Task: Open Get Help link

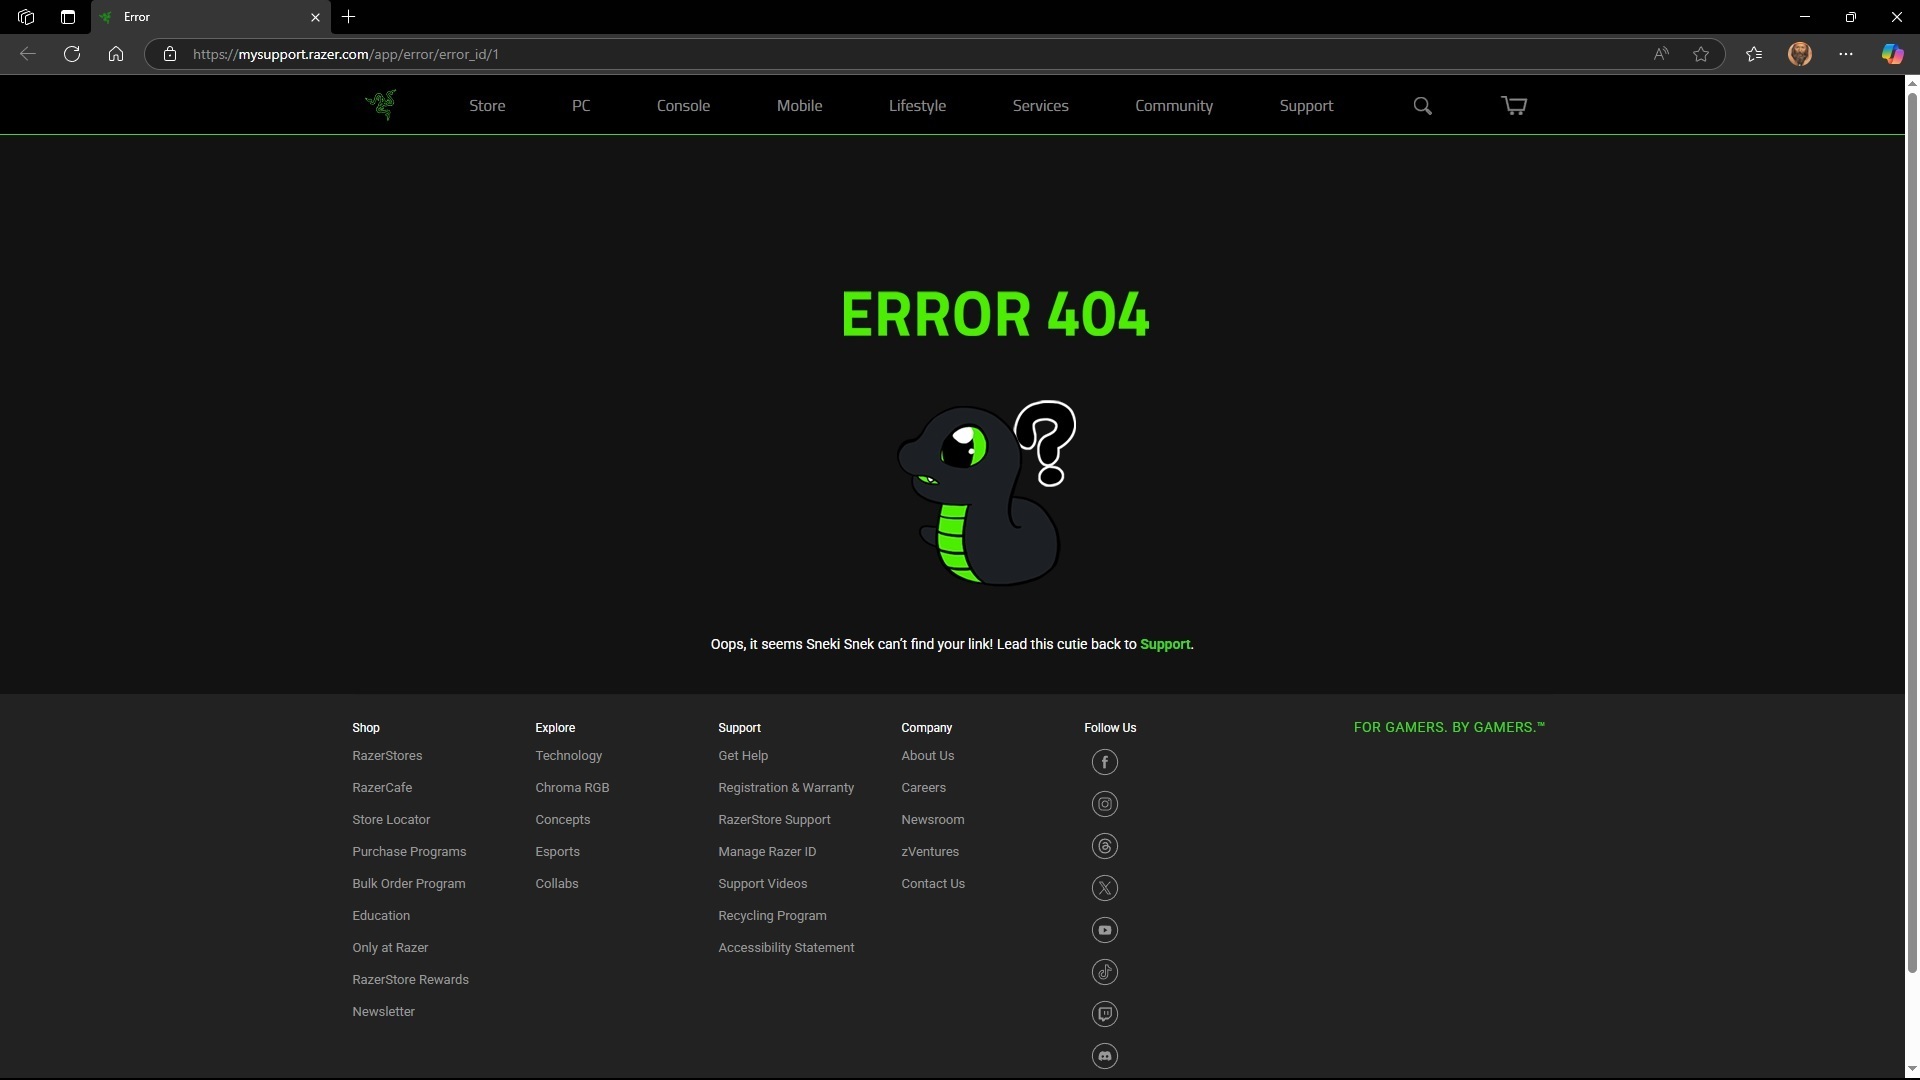Action: 743,756
